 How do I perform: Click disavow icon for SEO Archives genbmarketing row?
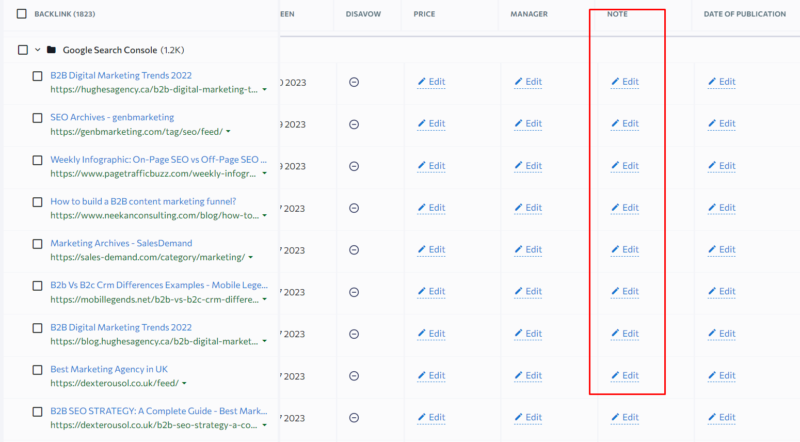coord(354,125)
